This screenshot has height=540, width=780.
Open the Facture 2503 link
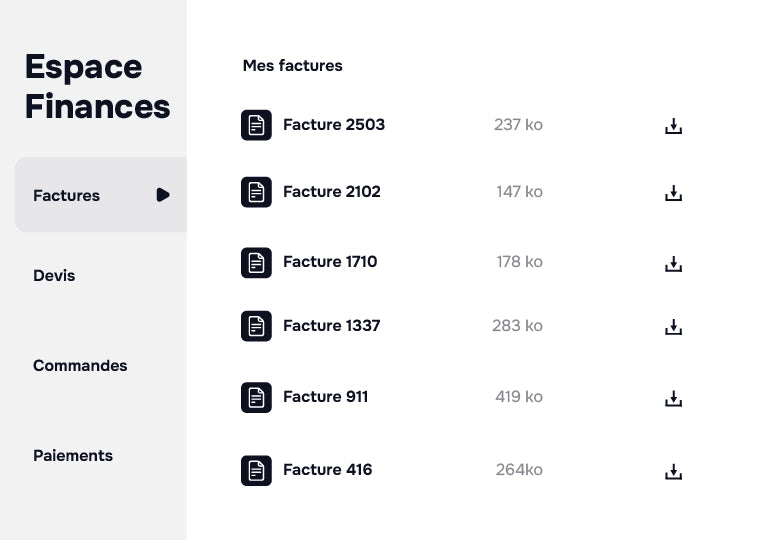click(334, 125)
